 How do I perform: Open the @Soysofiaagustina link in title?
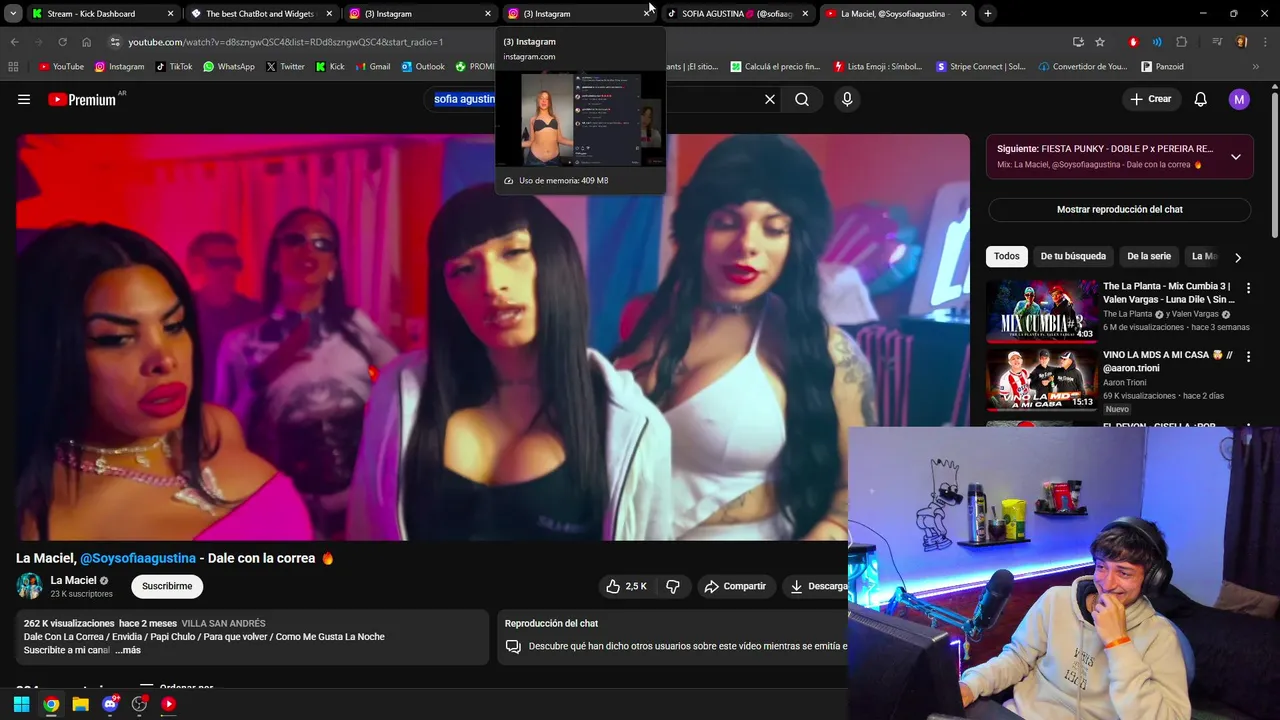coord(138,558)
